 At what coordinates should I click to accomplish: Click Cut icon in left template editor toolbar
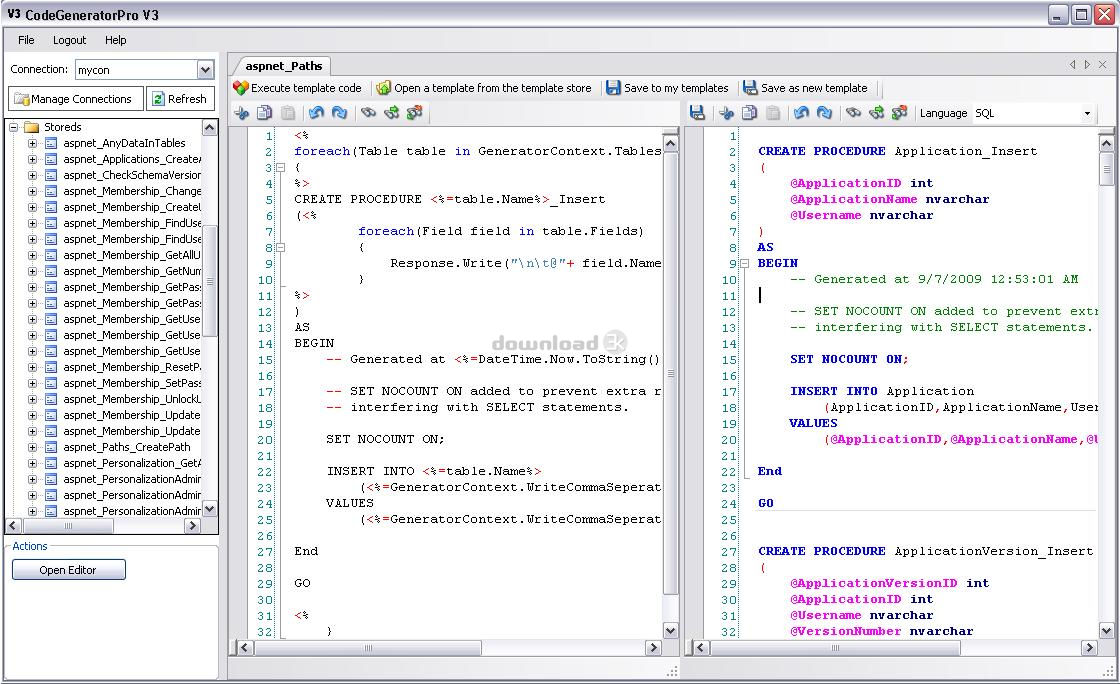(241, 113)
